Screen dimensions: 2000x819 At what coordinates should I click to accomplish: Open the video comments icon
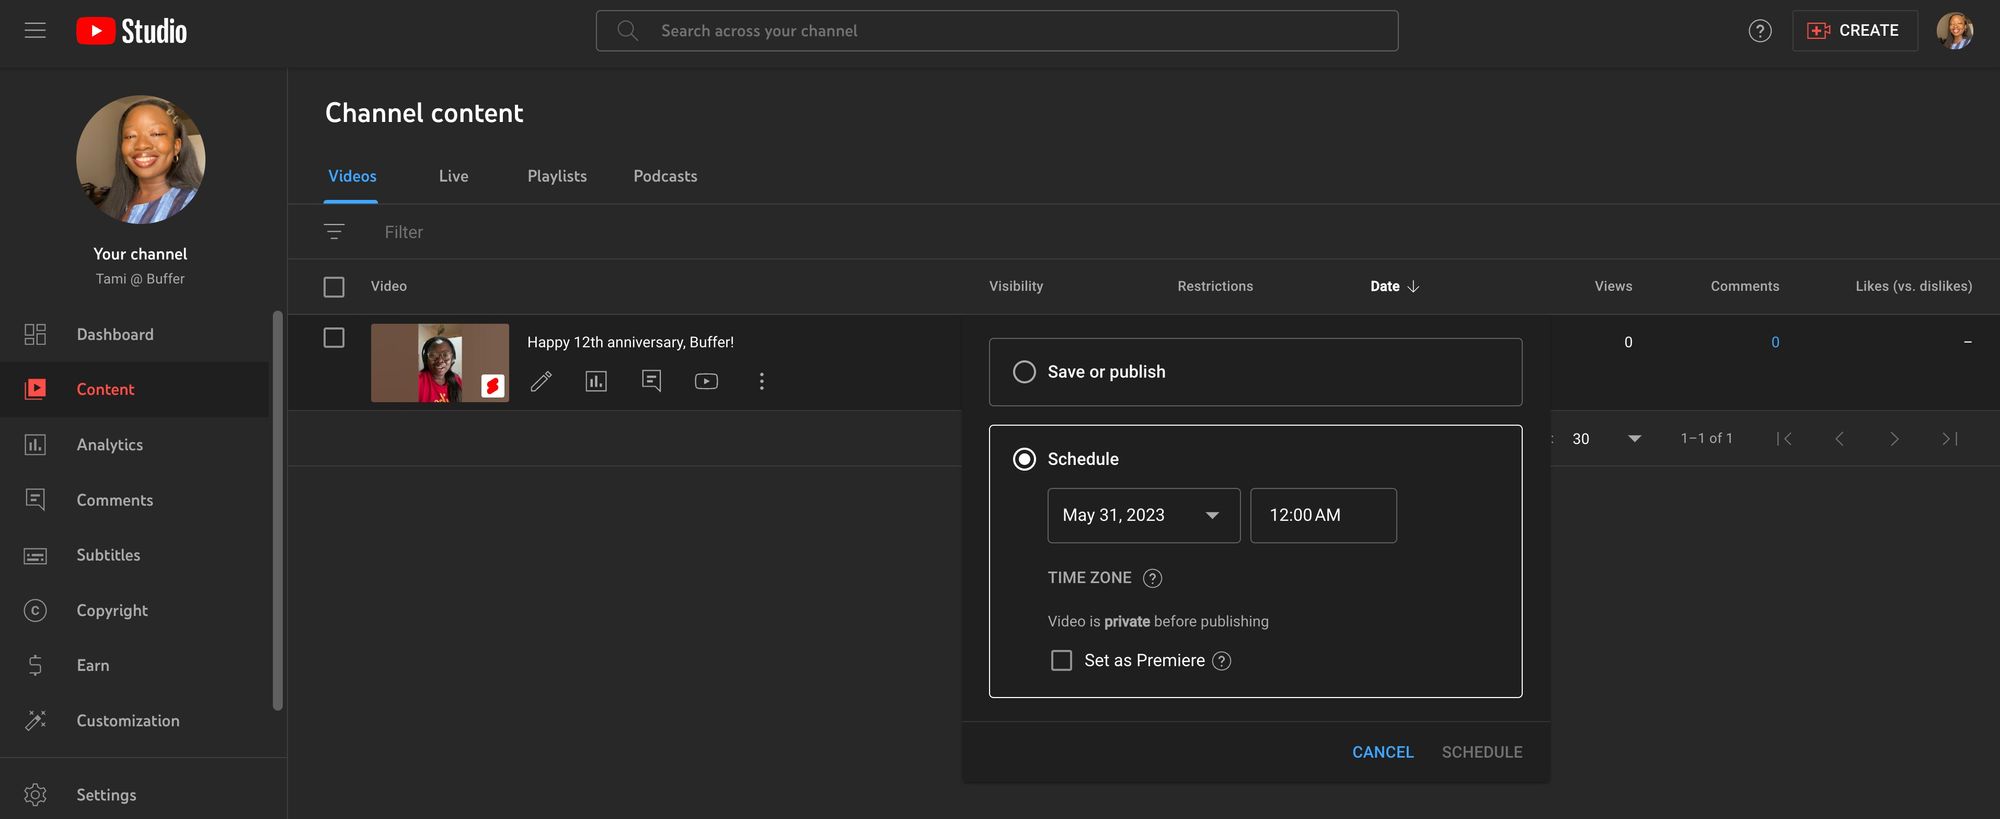pyautogui.click(x=651, y=381)
